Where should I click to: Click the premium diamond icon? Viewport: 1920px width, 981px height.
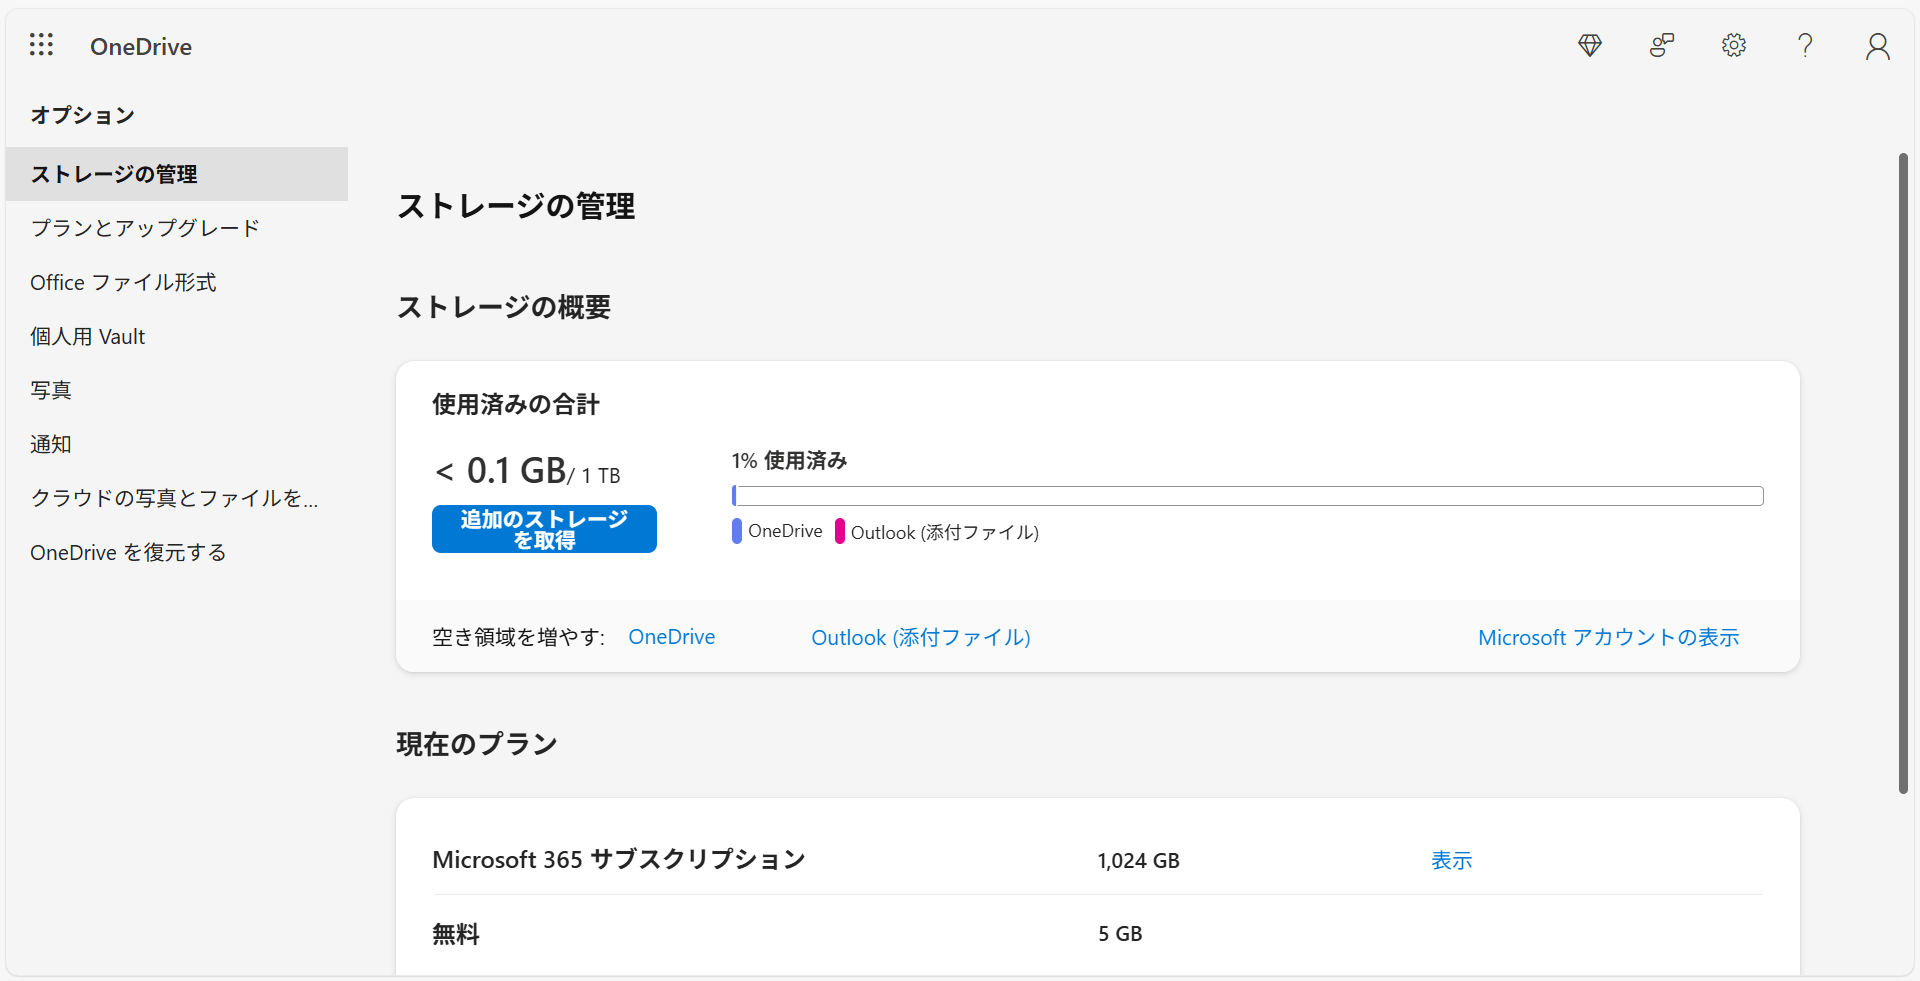tap(1590, 45)
